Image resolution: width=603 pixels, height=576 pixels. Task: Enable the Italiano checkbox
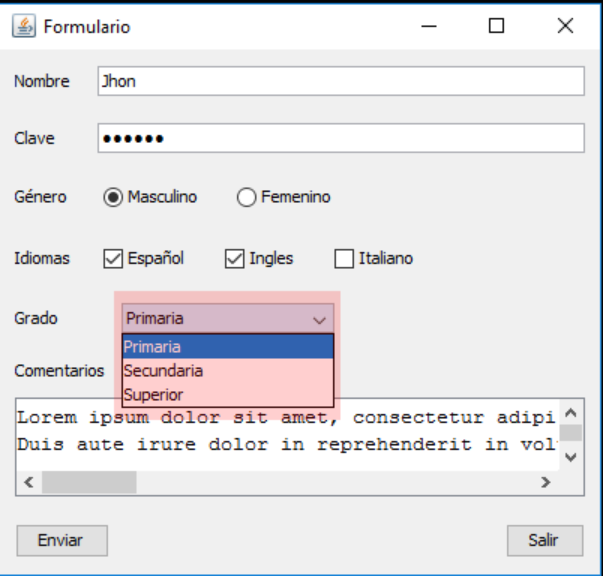click(x=344, y=258)
